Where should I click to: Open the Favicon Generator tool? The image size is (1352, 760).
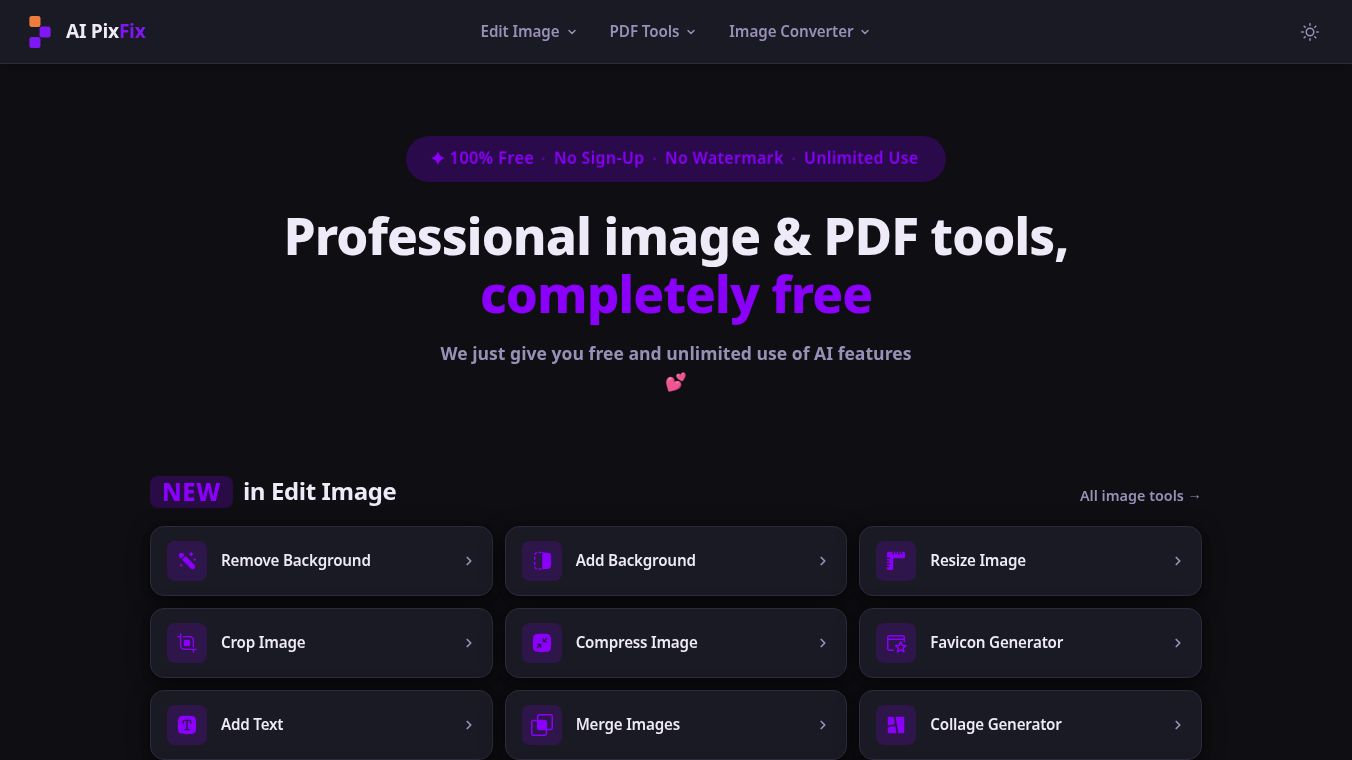click(x=1030, y=643)
